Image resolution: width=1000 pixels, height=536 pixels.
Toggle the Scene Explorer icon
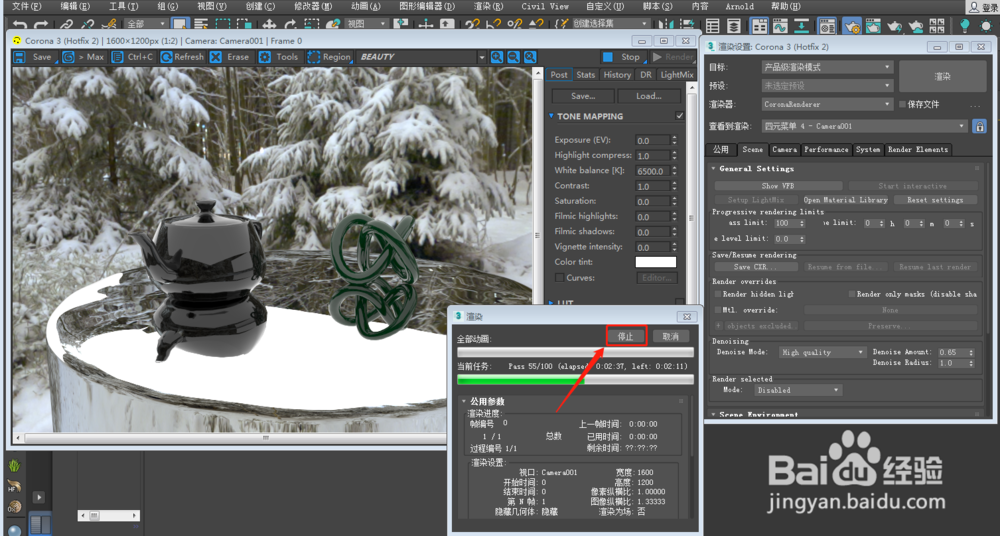click(x=713, y=26)
